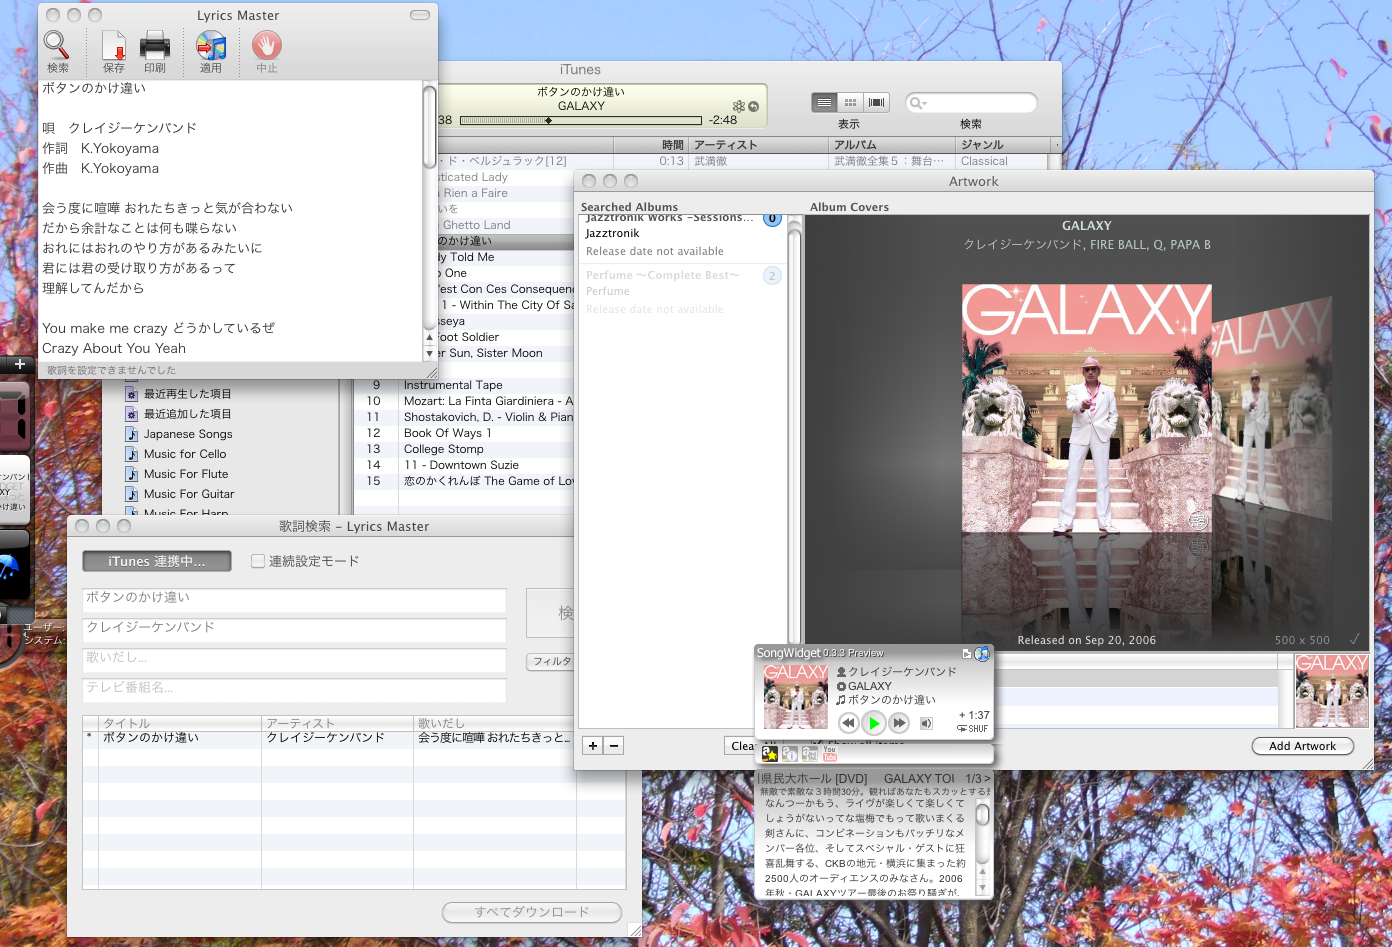Screen dimensions: 1392x947
Task: Open the Music for Cello playlist
Action: point(185,454)
